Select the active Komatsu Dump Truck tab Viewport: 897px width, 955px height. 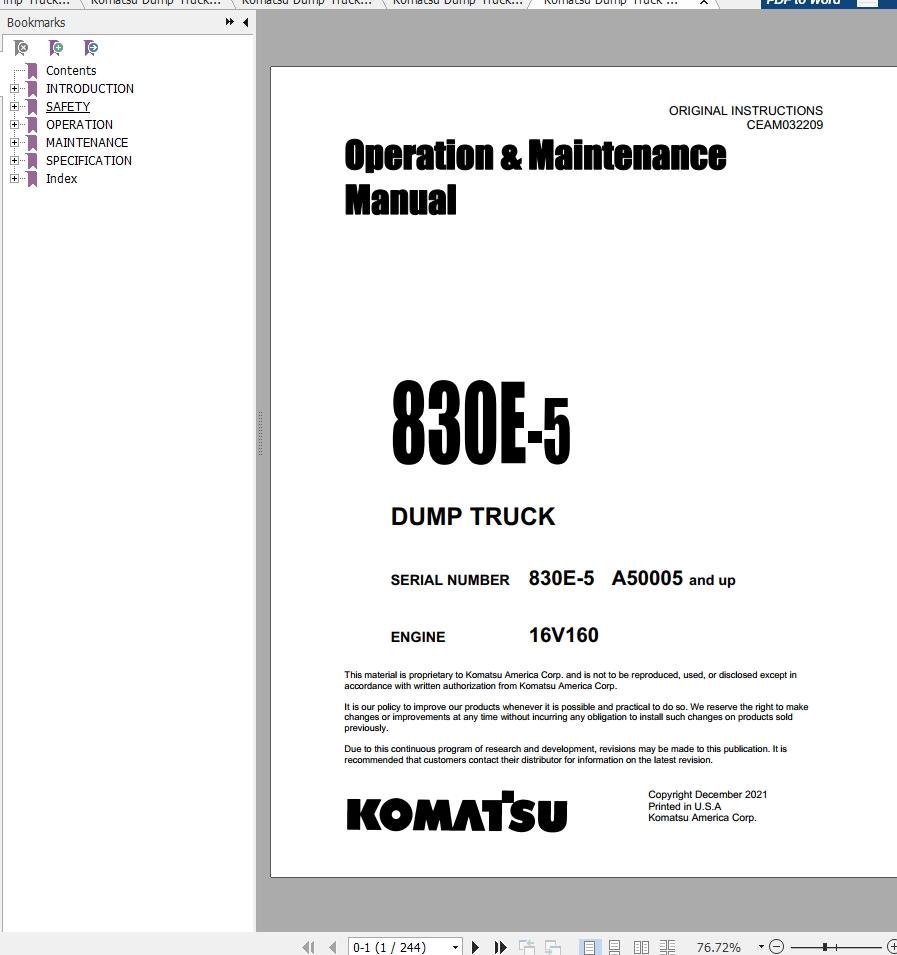pyautogui.click(x=610, y=2)
